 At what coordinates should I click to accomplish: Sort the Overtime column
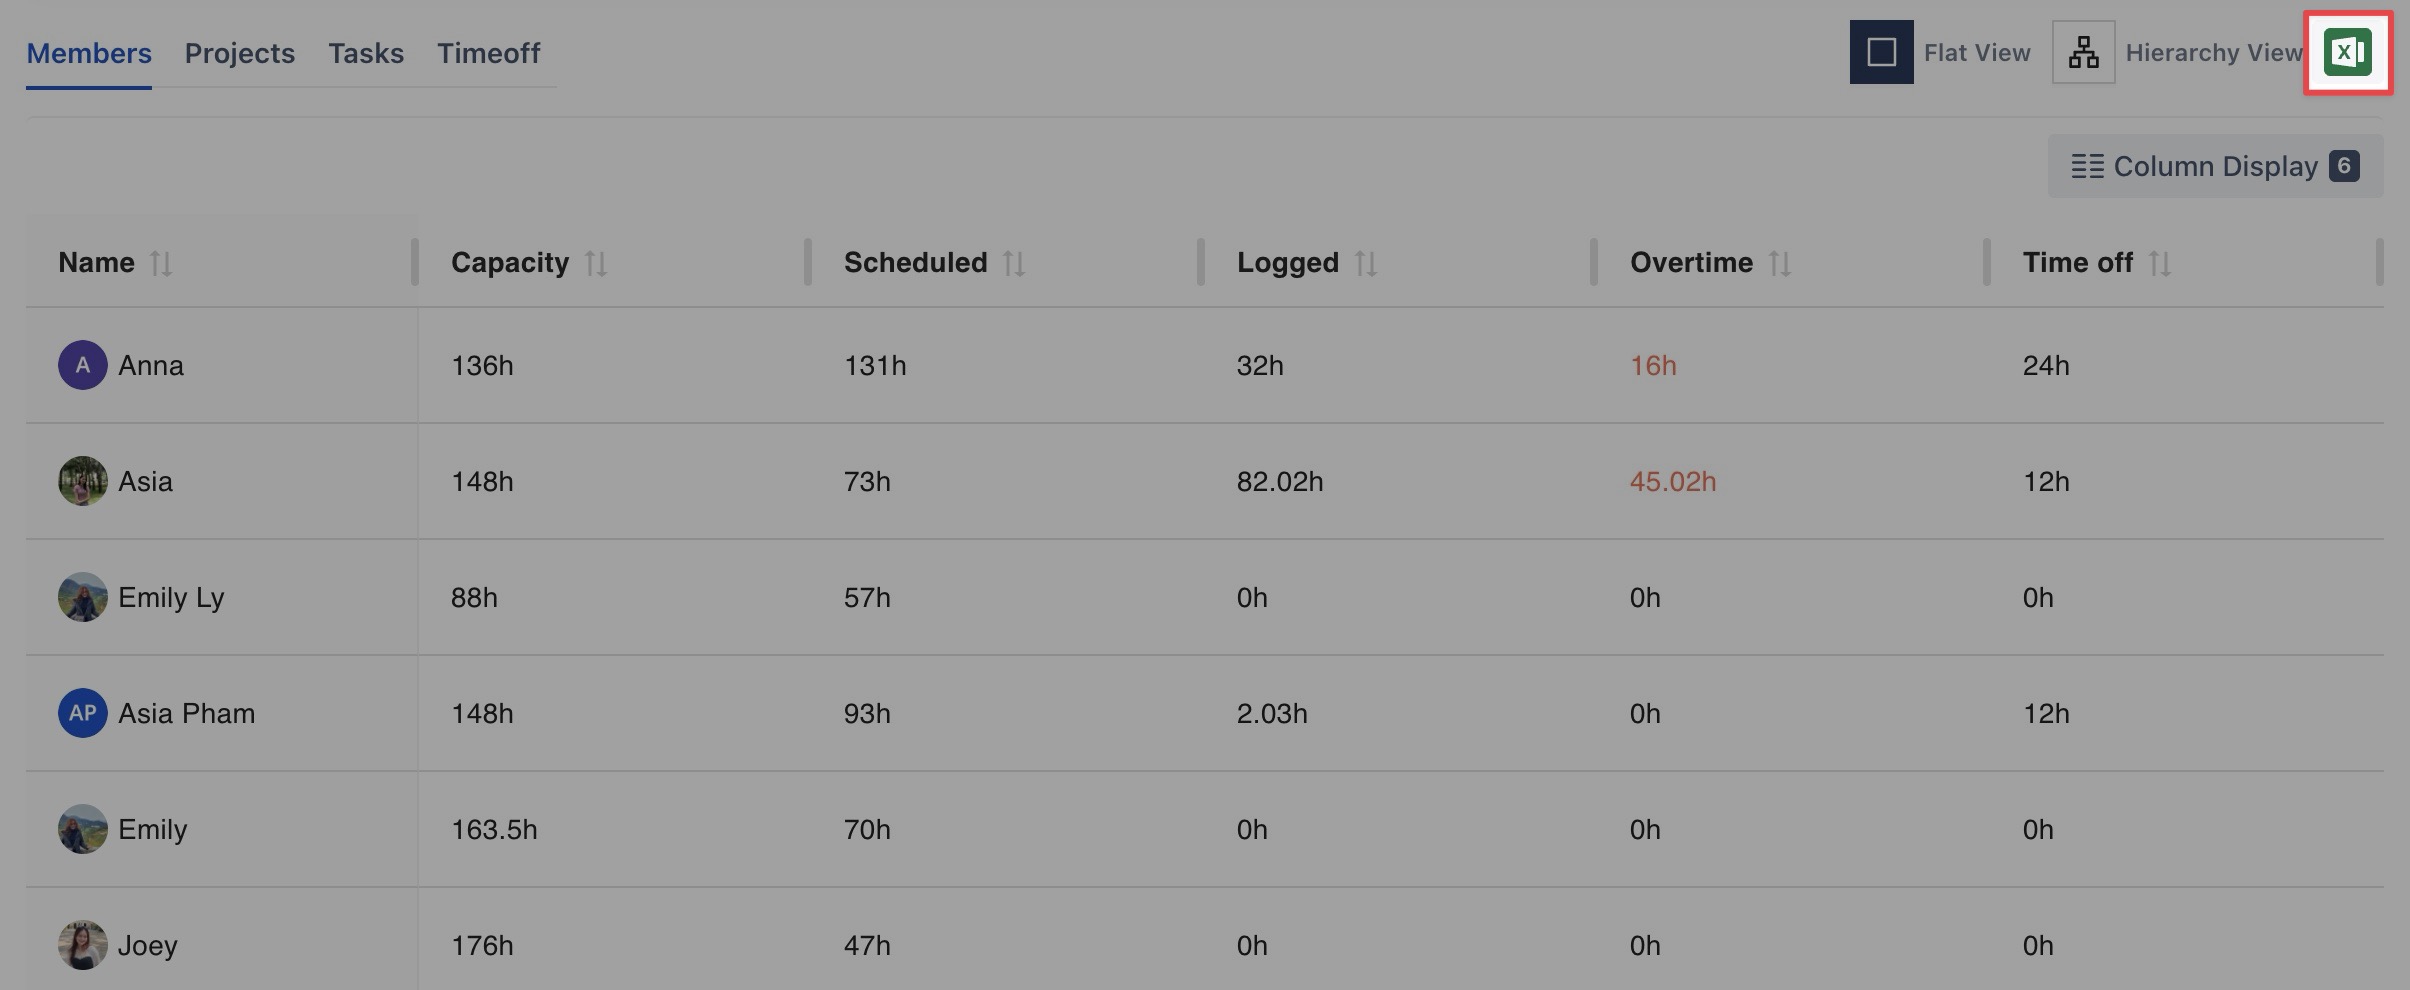click(x=1780, y=263)
